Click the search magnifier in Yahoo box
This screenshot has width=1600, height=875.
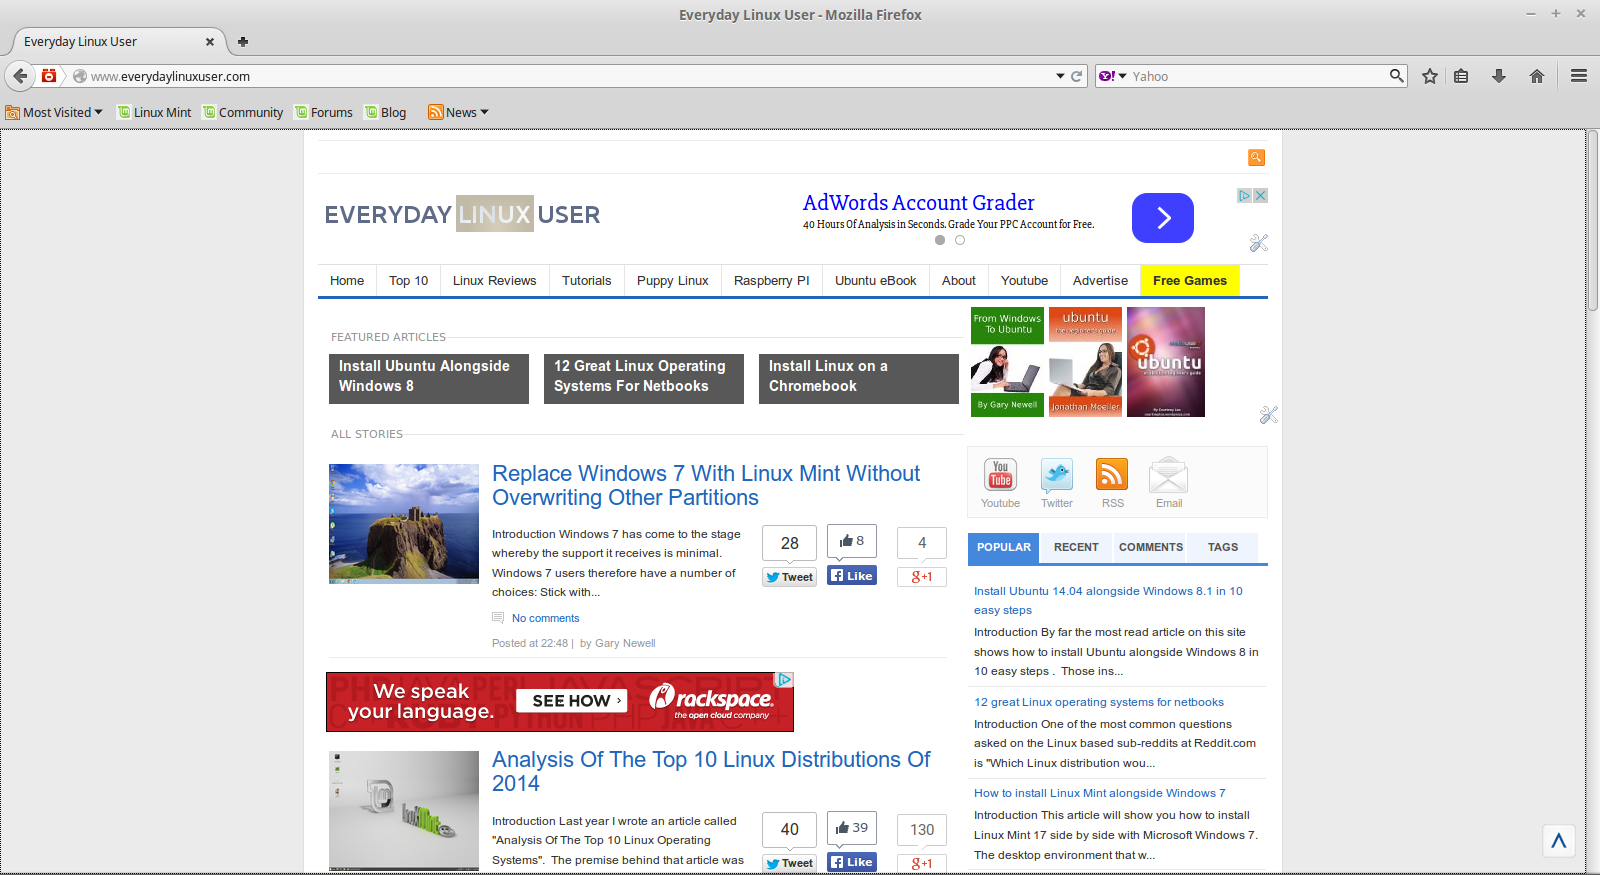pos(1396,76)
